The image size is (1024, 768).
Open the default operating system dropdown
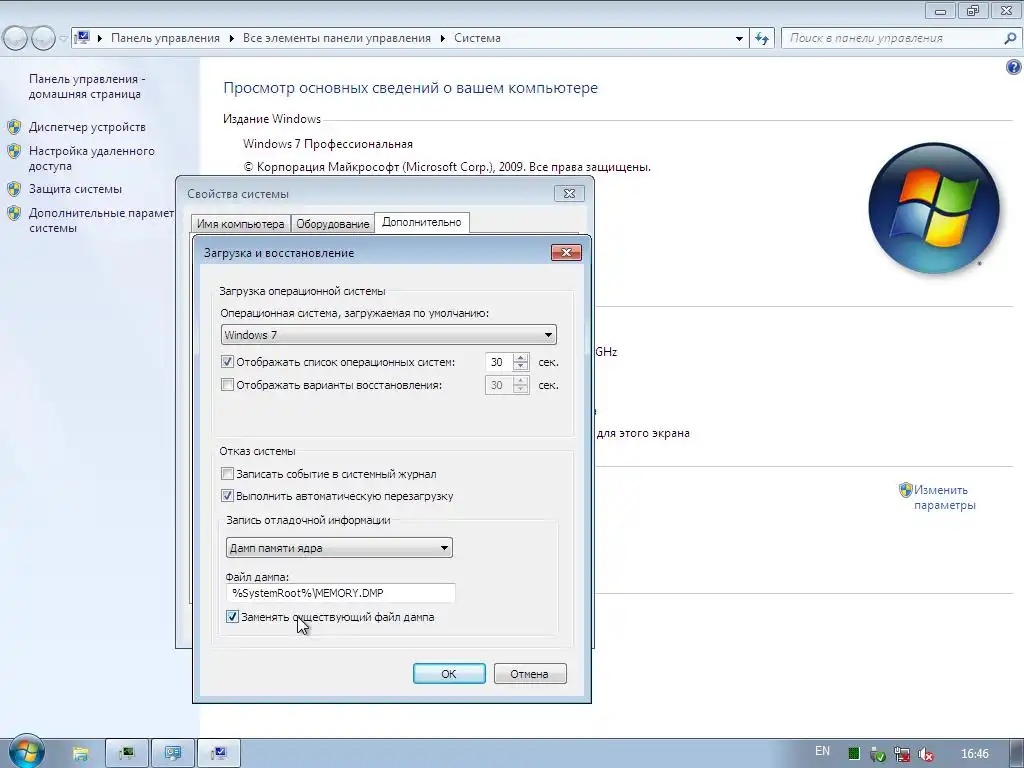pyautogui.click(x=389, y=335)
